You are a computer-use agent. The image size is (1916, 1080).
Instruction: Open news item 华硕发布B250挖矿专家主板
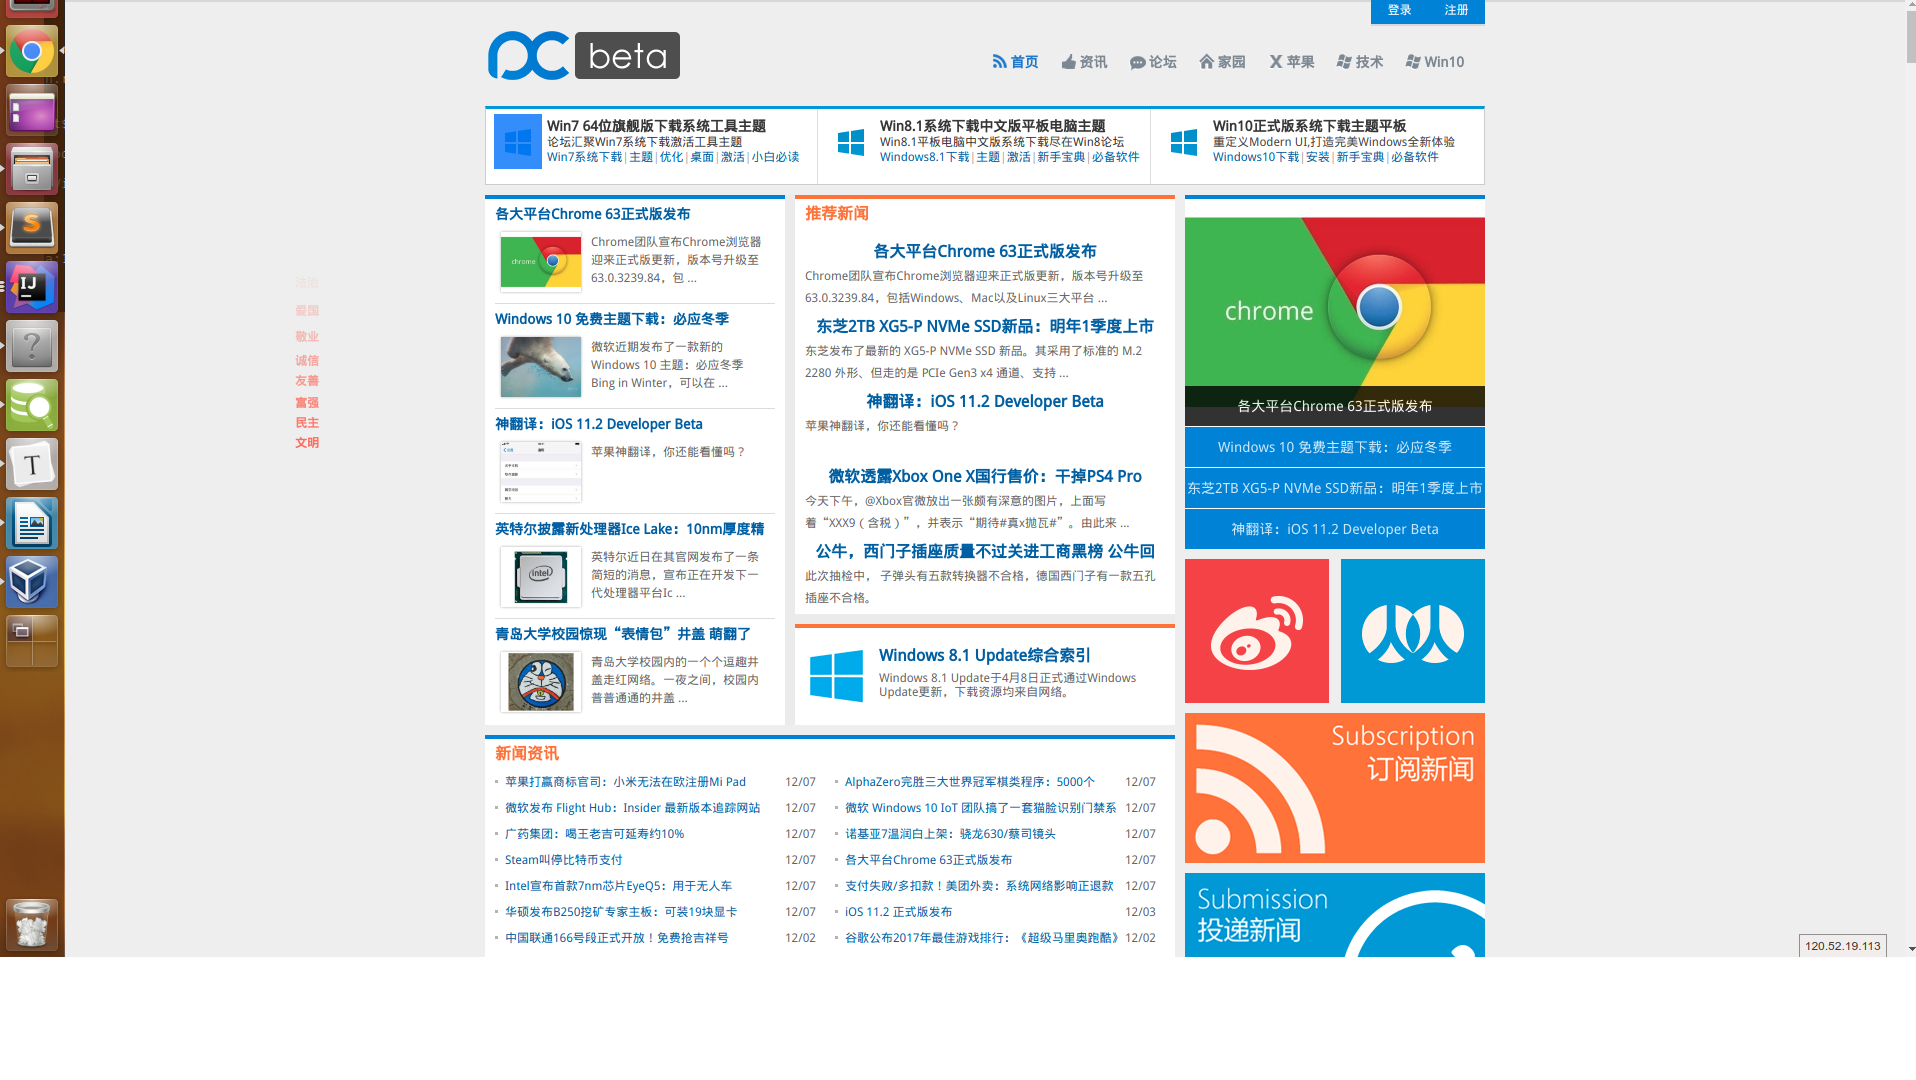click(621, 912)
